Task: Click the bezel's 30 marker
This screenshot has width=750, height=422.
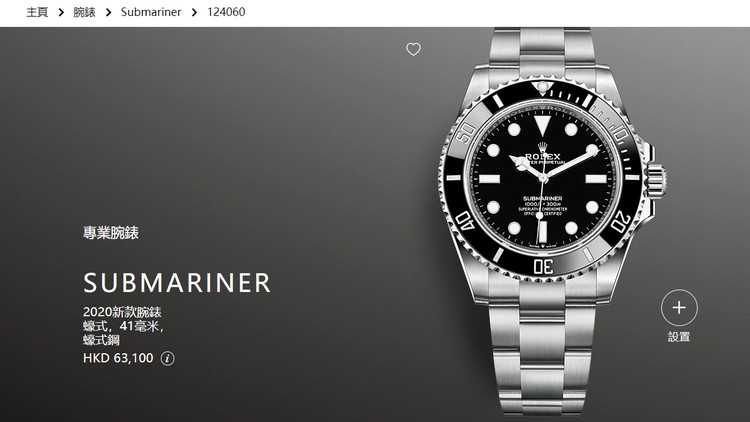Action: pos(543,266)
